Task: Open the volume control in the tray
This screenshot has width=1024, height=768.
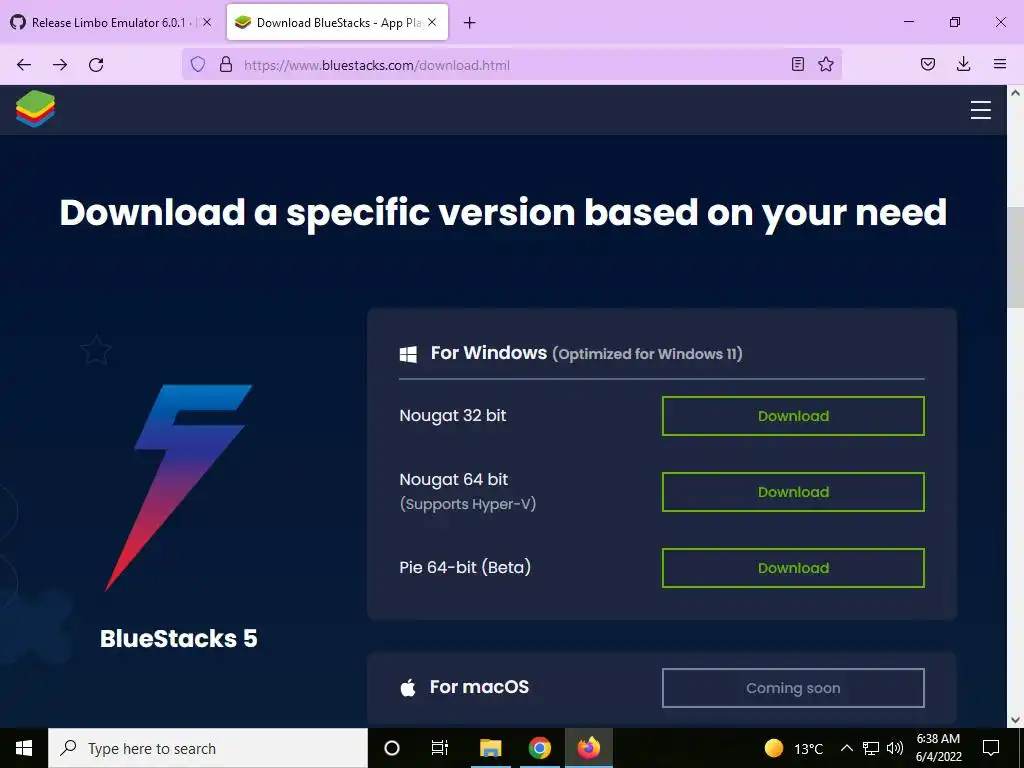Action: pyautogui.click(x=895, y=748)
